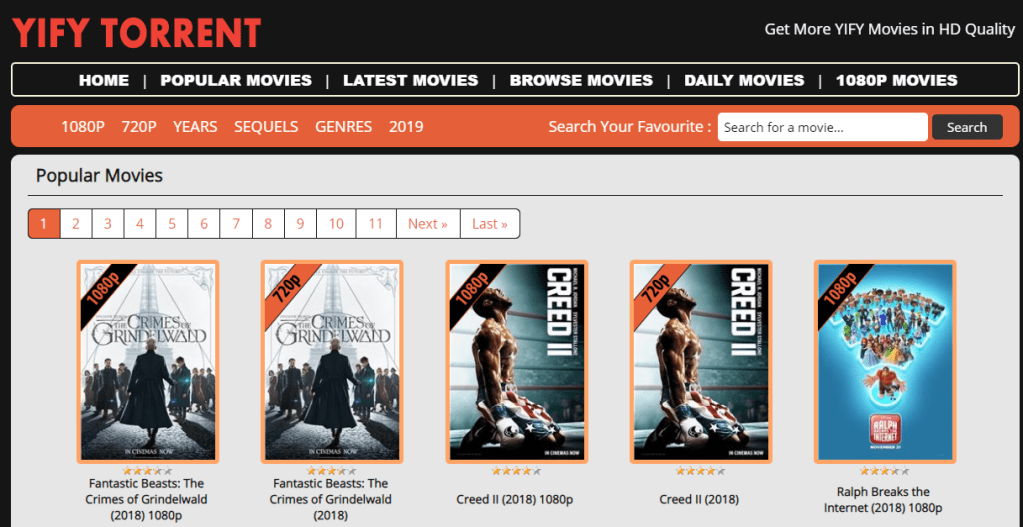Viewport: 1023px width, 527px height.
Task: Jump to the Last » page
Action: point(490,224)
